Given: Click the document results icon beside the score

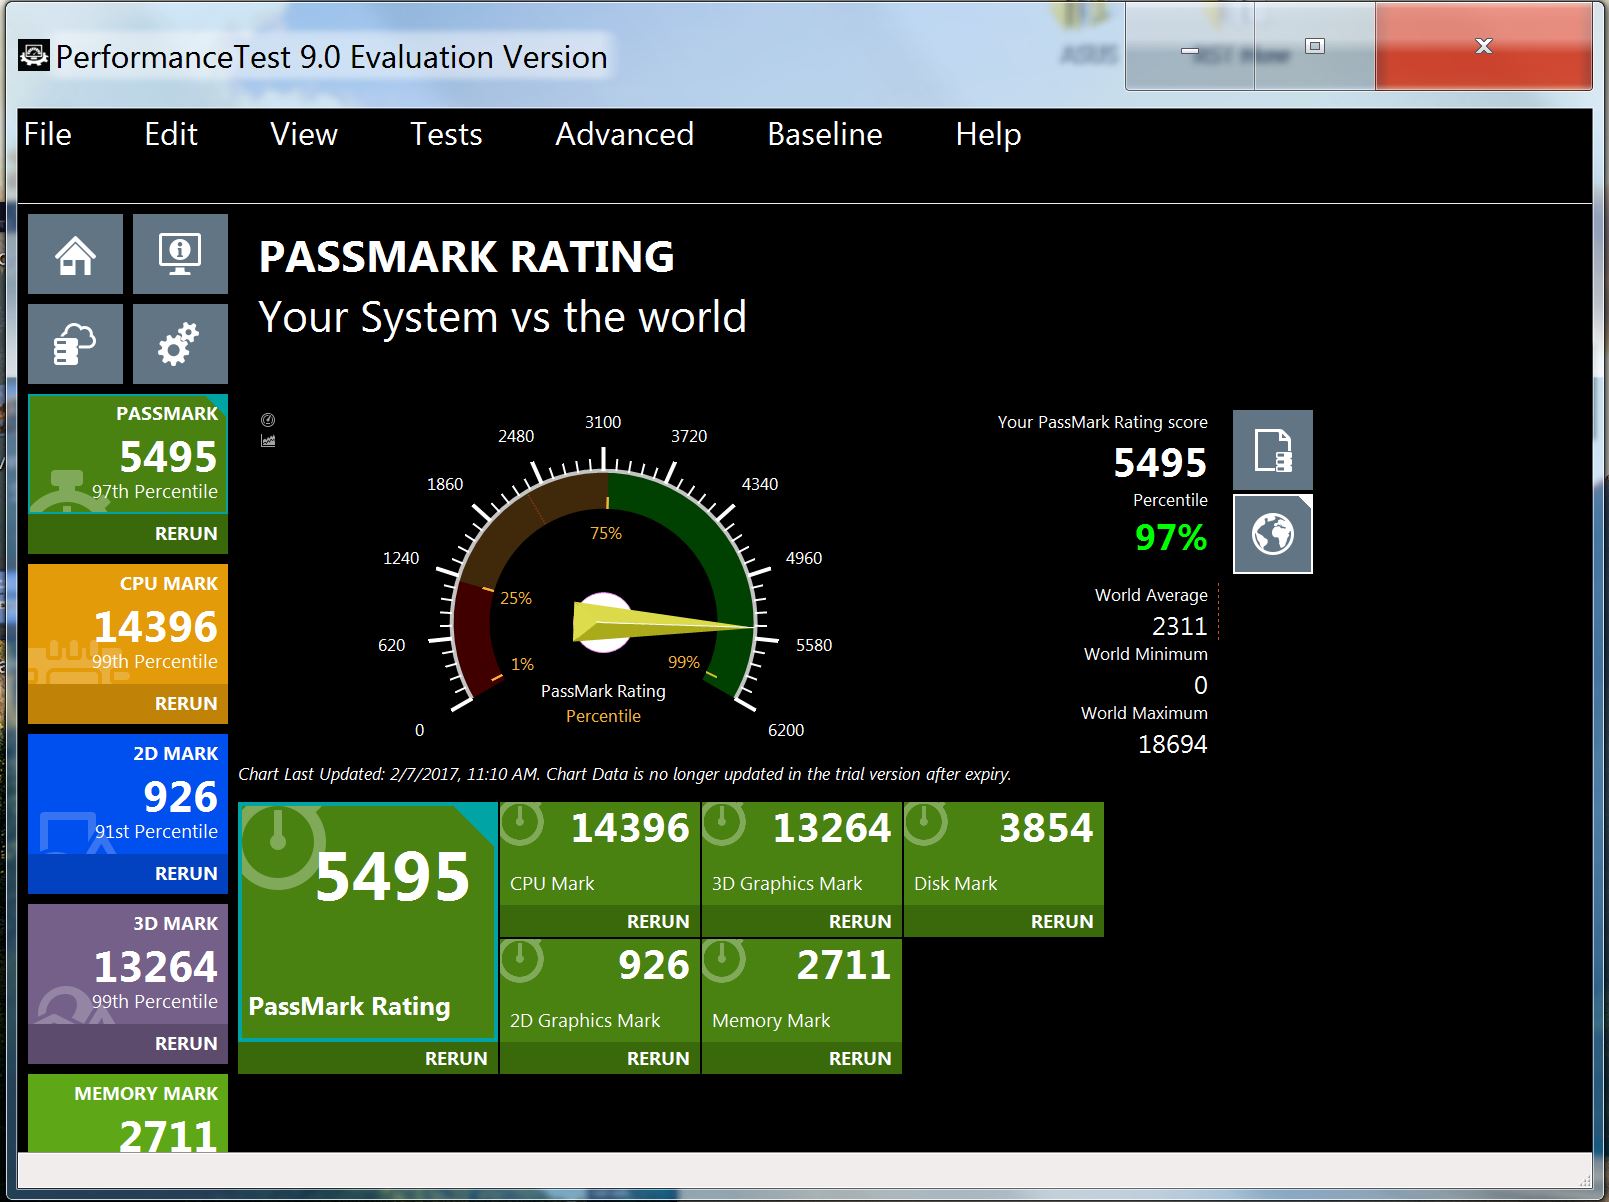Looking at the screenshot, I should [x=1272, y=450].
